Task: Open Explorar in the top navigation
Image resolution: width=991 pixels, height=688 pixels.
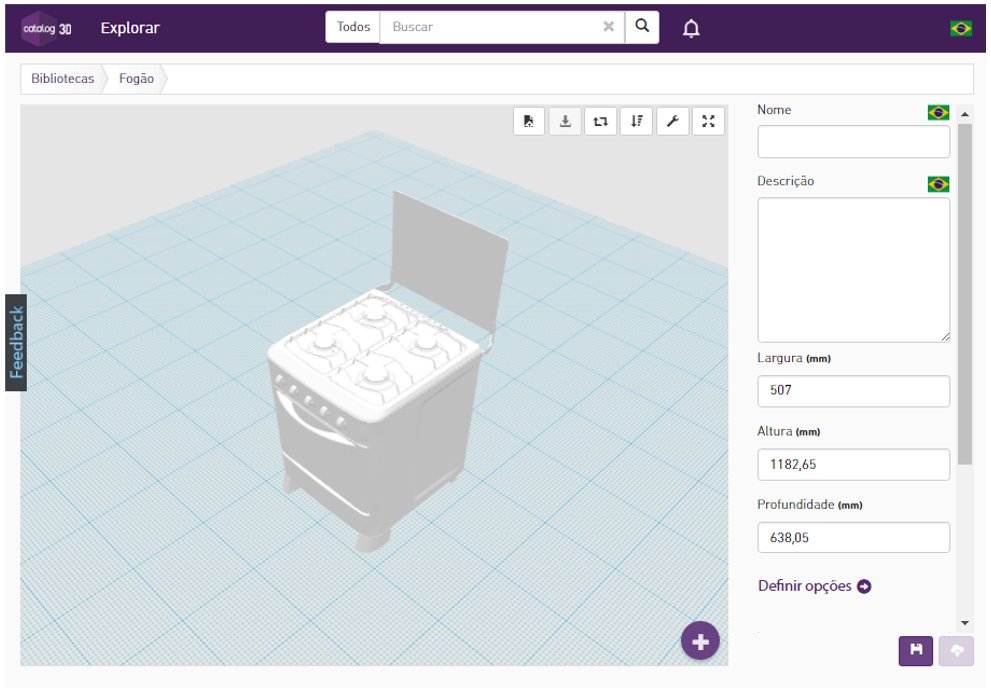Action: point(130,28)
